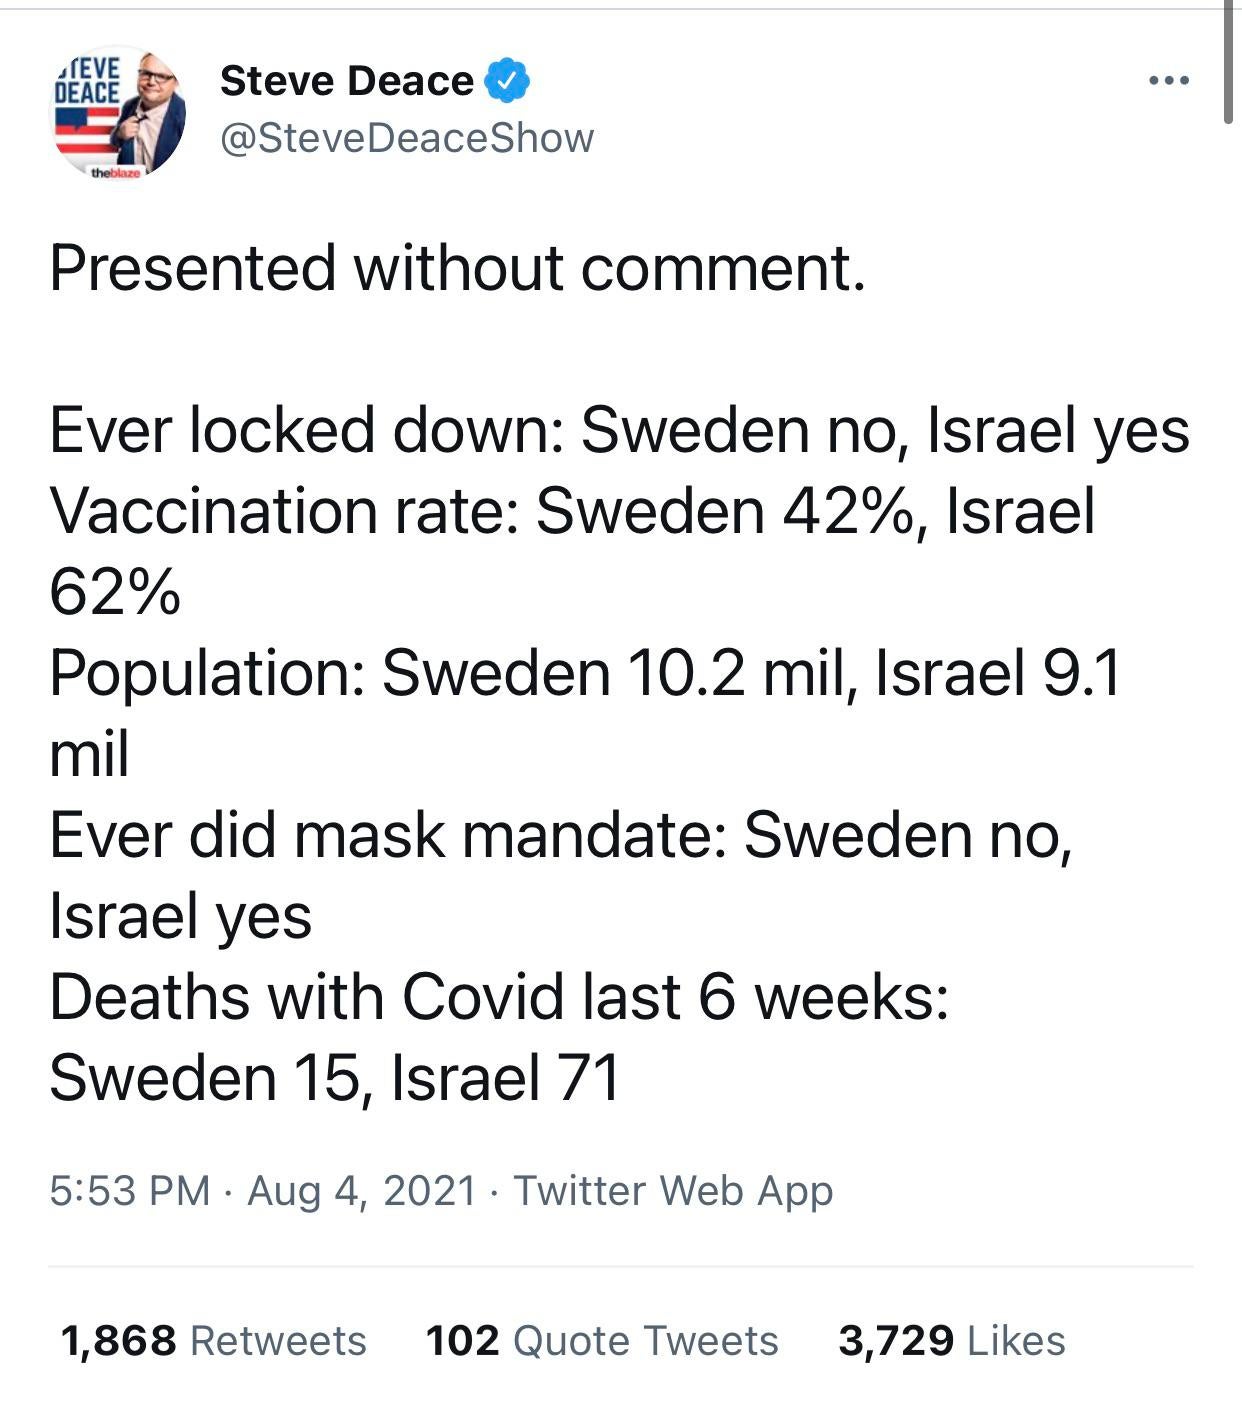Screen dimensions: 1242x1409
Task: View the 1,868 retweets count
Action: click(119, 1340)
